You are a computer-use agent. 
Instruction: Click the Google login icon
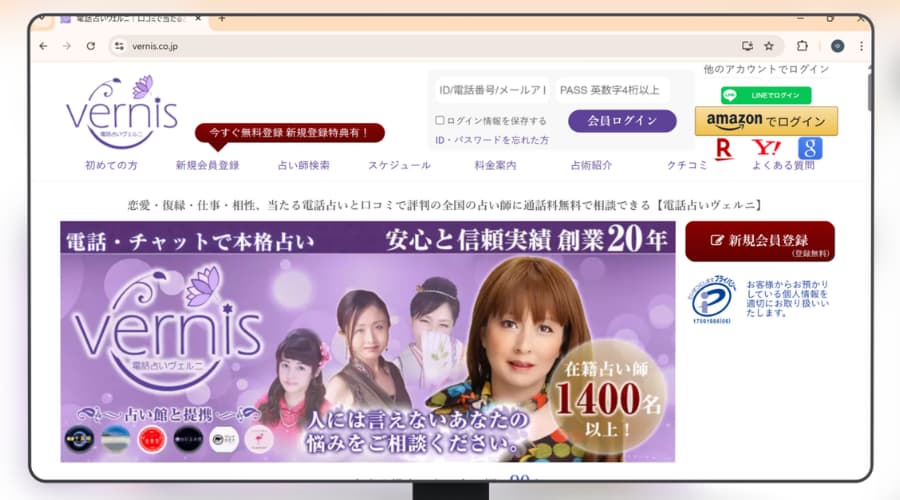809,149
